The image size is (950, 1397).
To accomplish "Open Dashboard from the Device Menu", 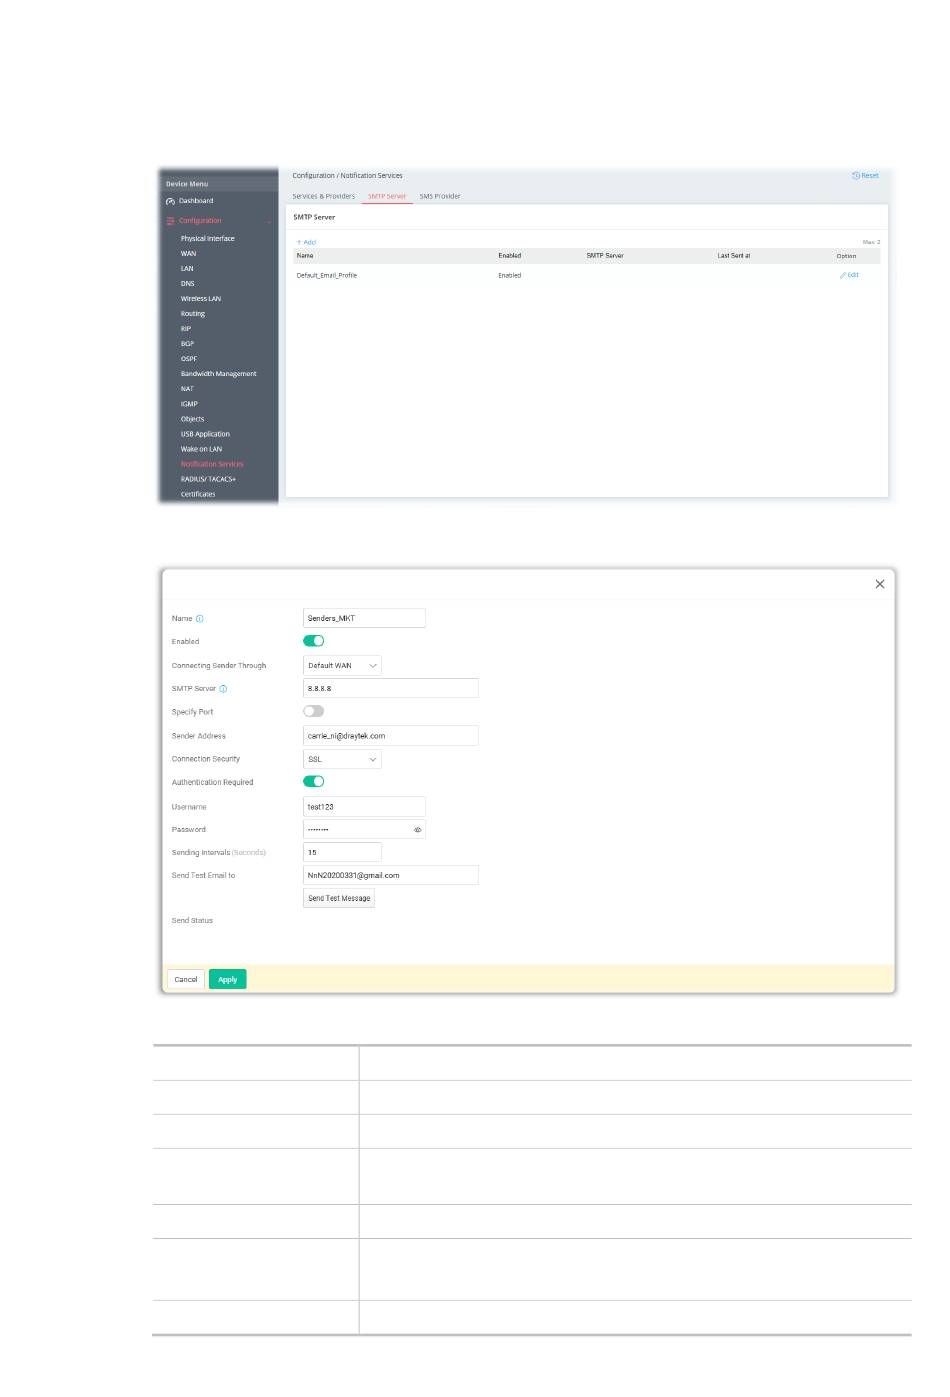I will (x=196, y=201).
